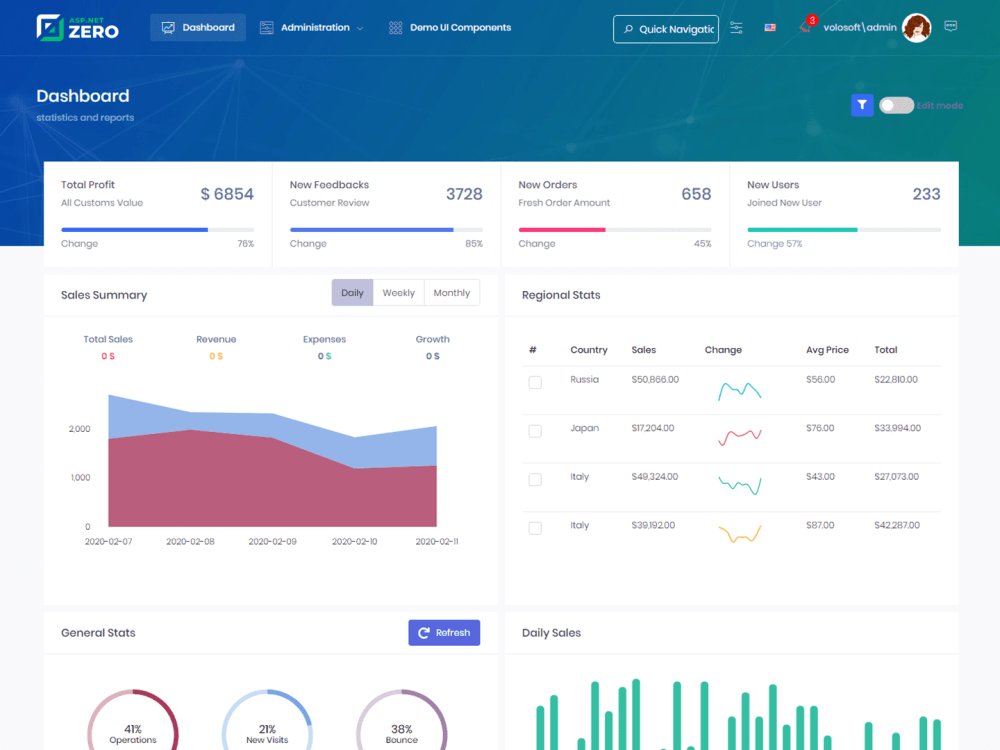Click the Administration menu icon
This screenshot has width=1000, height=750.
(x=267, y=27)
